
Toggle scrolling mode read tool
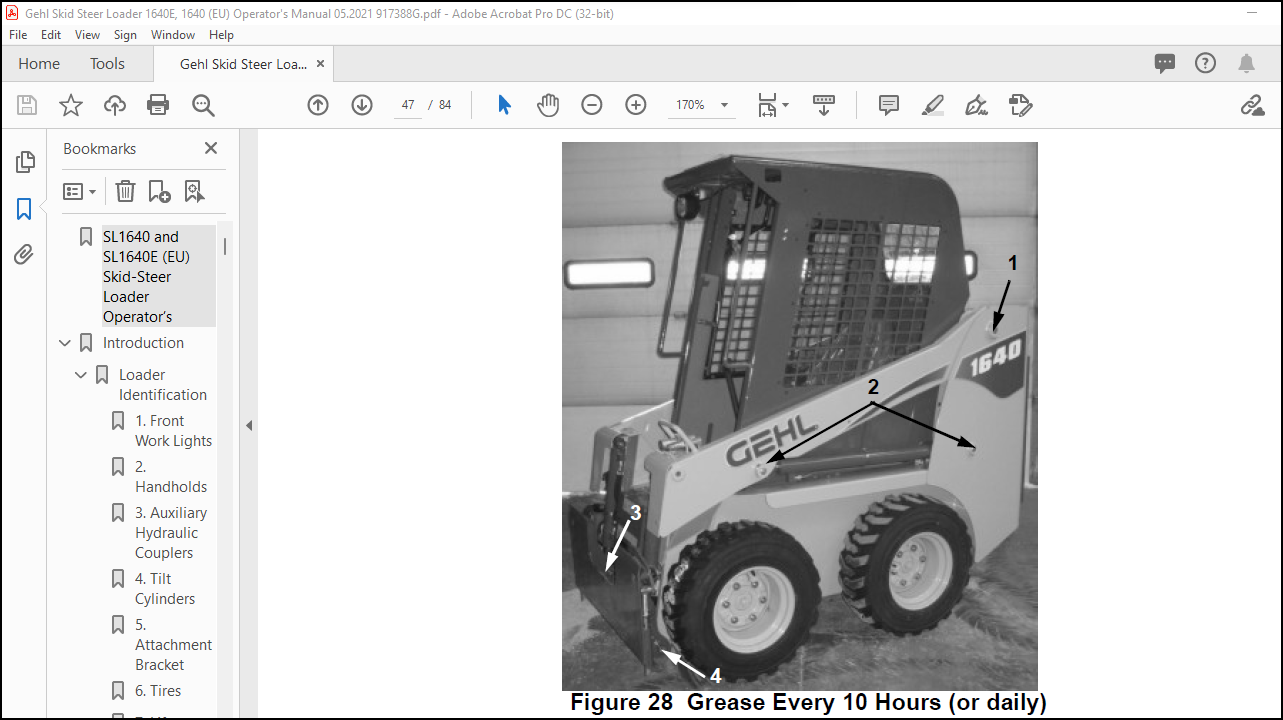pos(824,105)
